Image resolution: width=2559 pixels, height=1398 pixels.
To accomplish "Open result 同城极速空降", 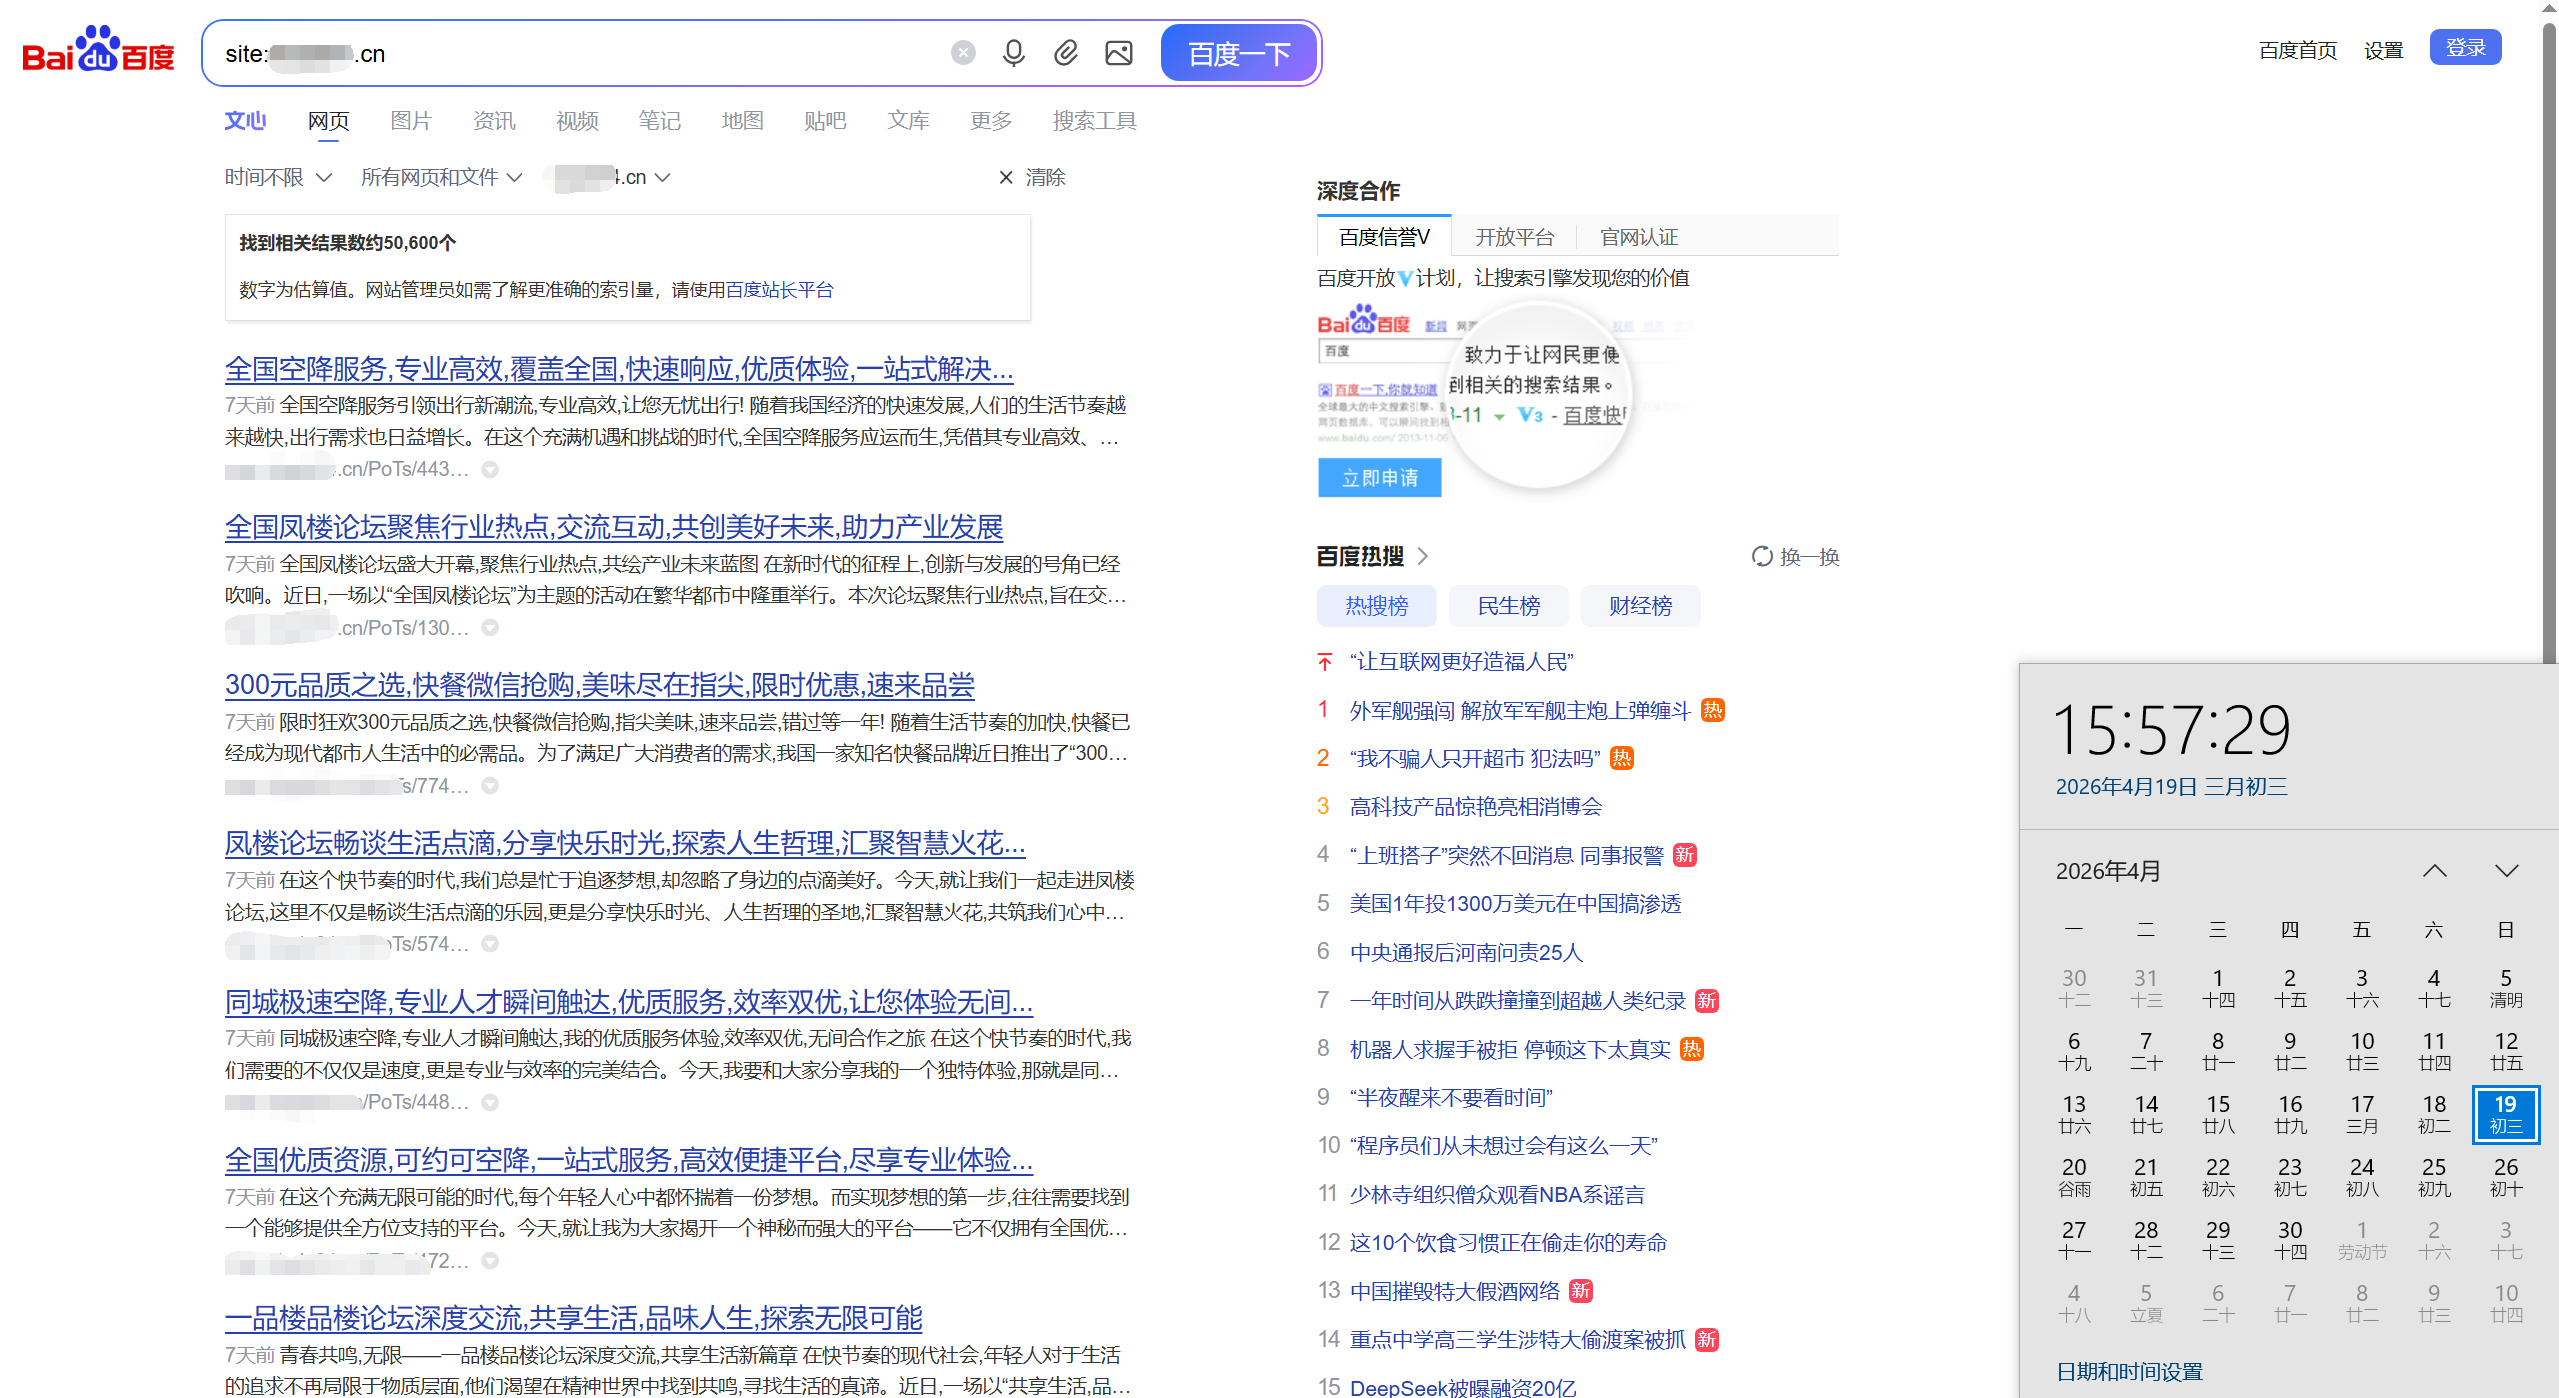I will coord(629,1001).
